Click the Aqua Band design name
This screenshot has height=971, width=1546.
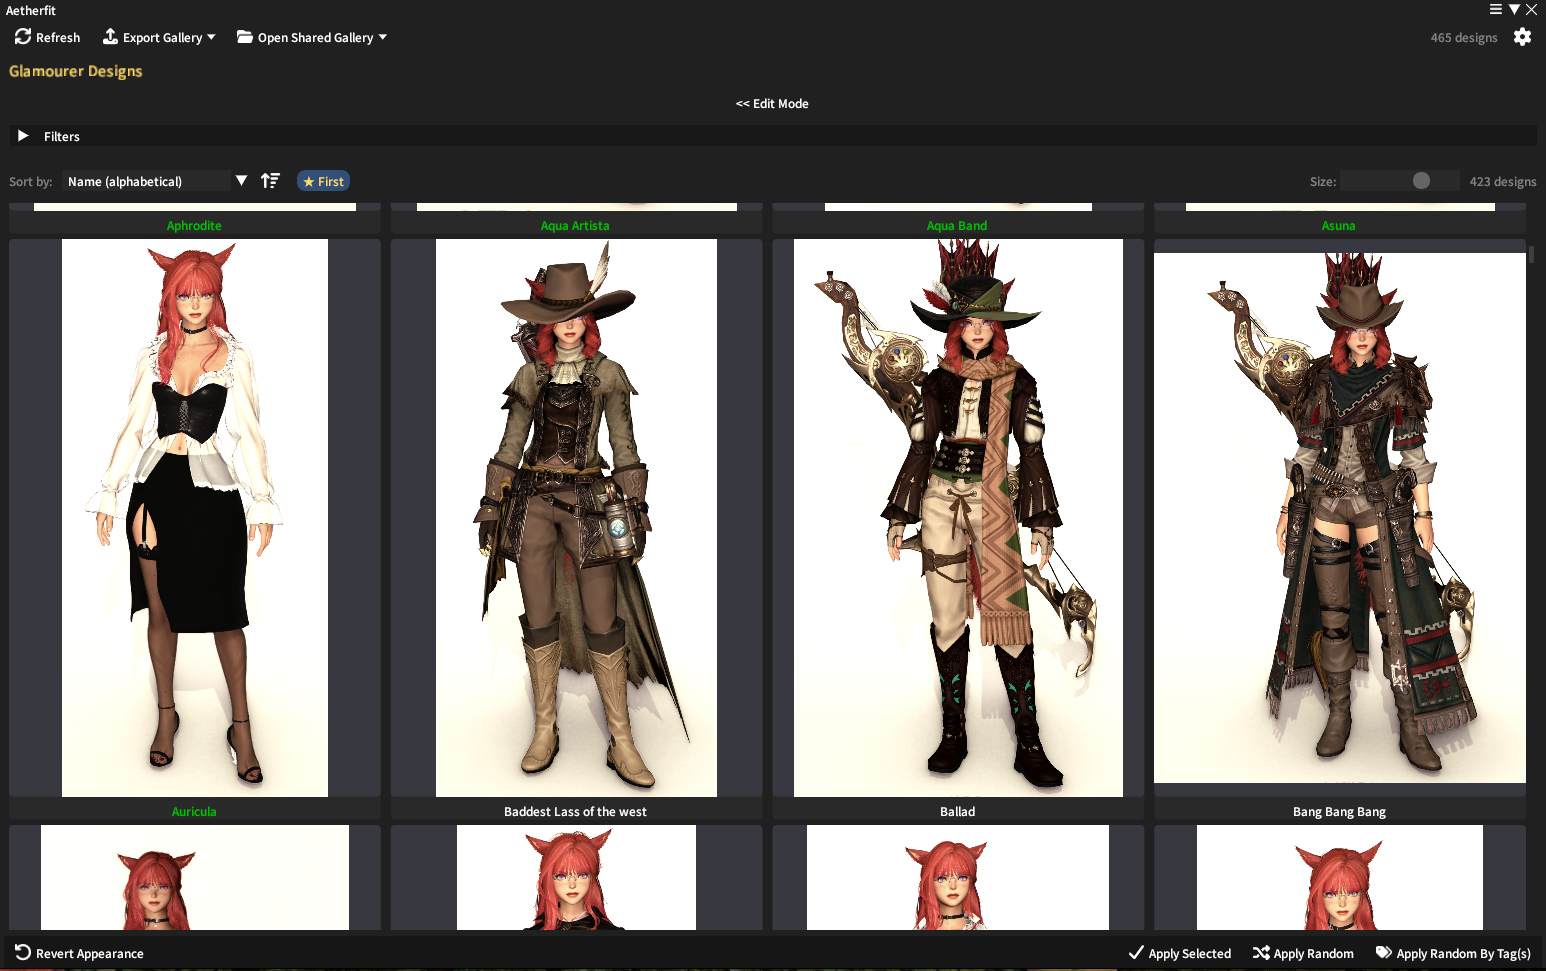pos(957,225)
